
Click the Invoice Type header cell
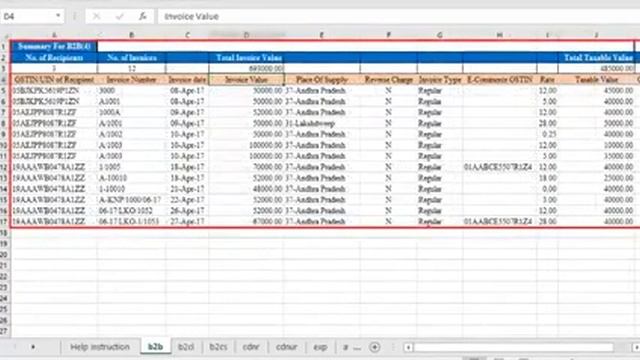tap(440, 80)
